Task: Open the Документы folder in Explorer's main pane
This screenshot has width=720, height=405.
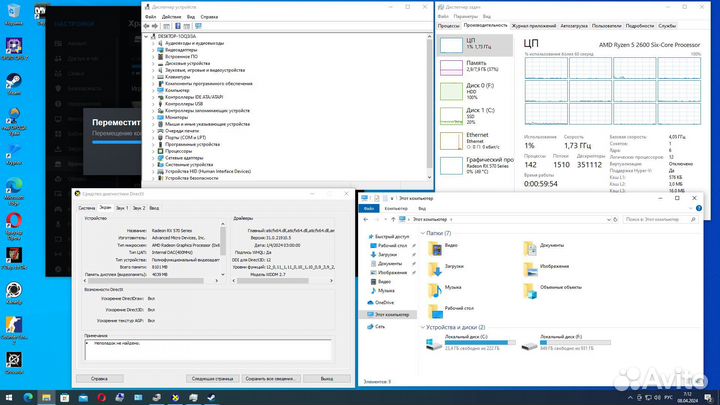Action: coord(544,248)
